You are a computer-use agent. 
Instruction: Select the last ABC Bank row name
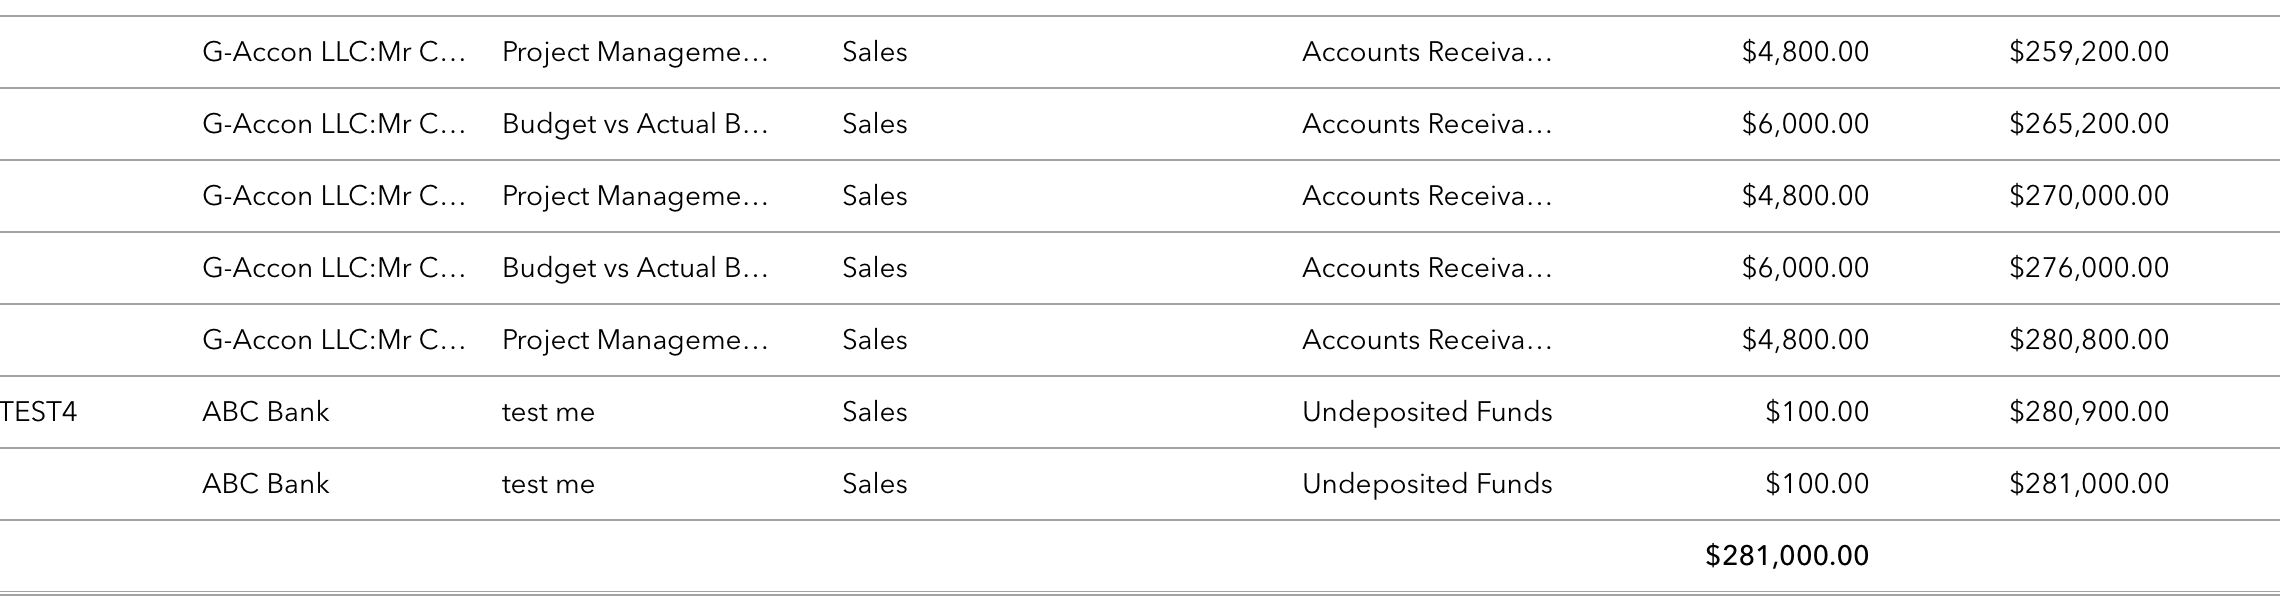(265, 484)
